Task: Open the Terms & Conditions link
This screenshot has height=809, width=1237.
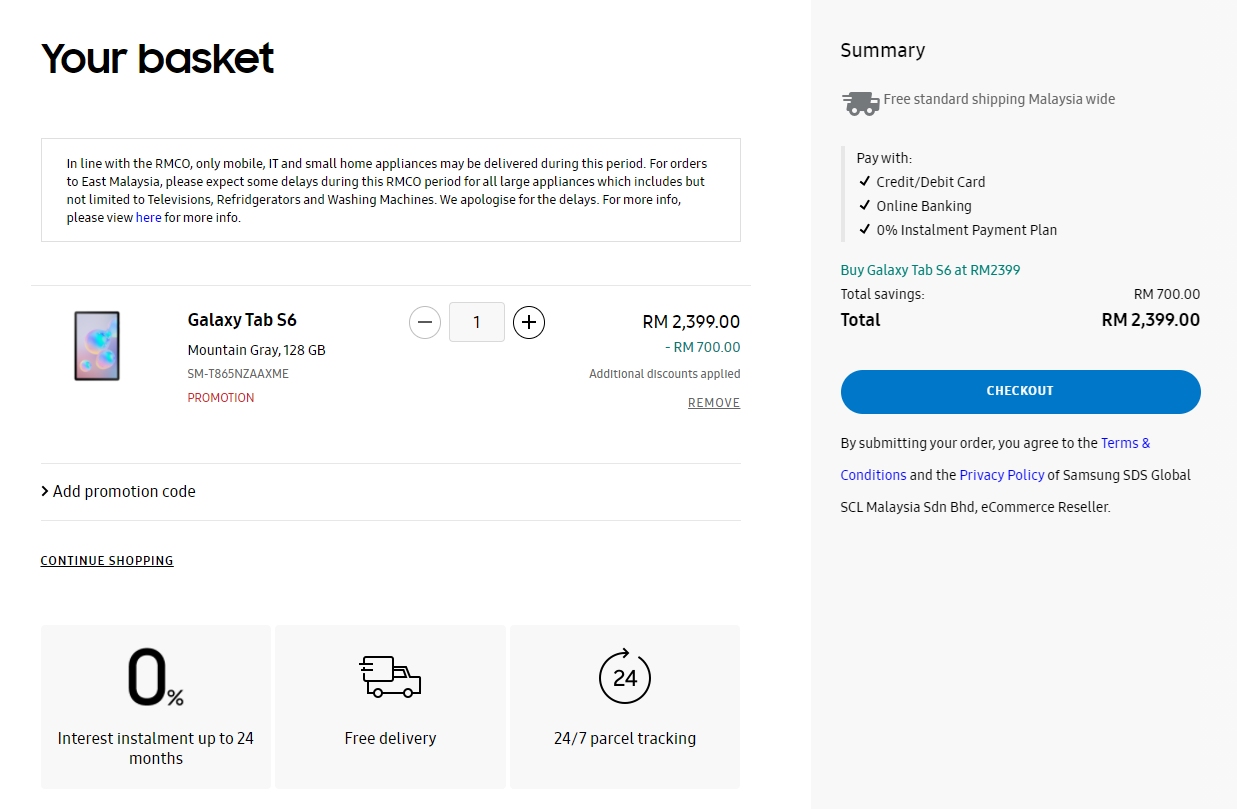Action: coord(1125,443)
